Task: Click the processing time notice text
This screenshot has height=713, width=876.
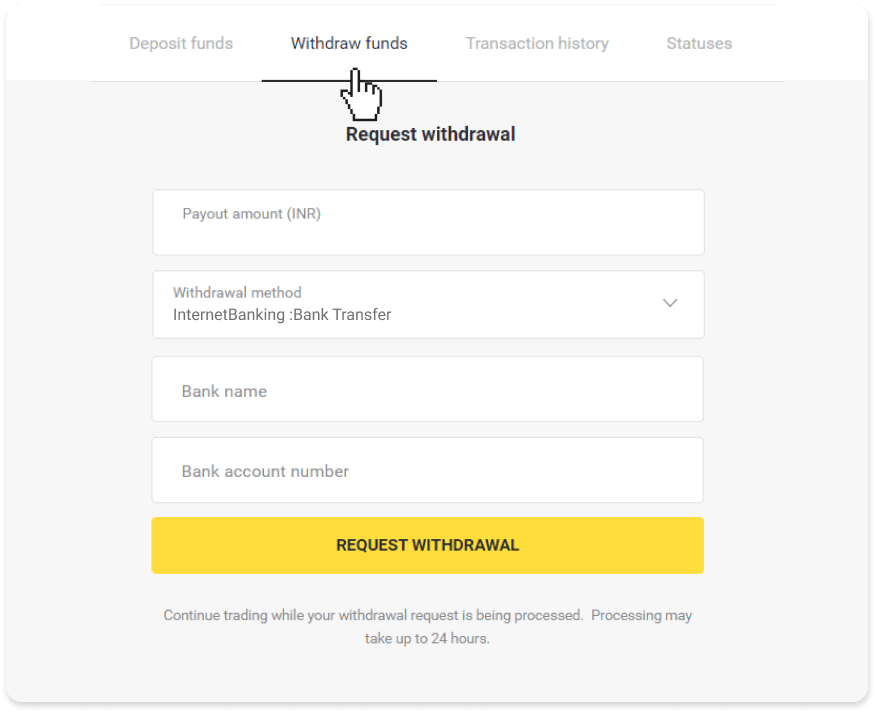Action: pyautogui.click(x=428, y=623)
